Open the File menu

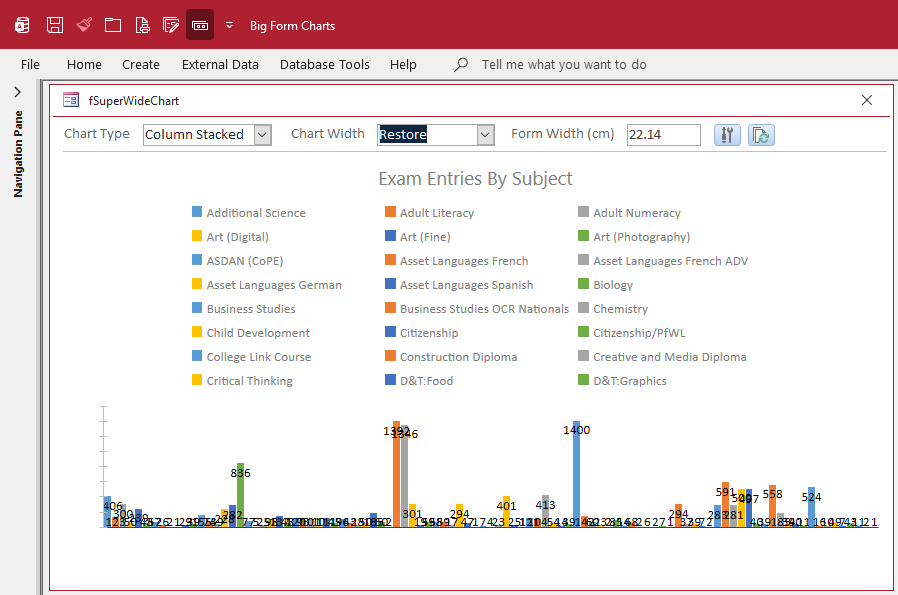30,65
